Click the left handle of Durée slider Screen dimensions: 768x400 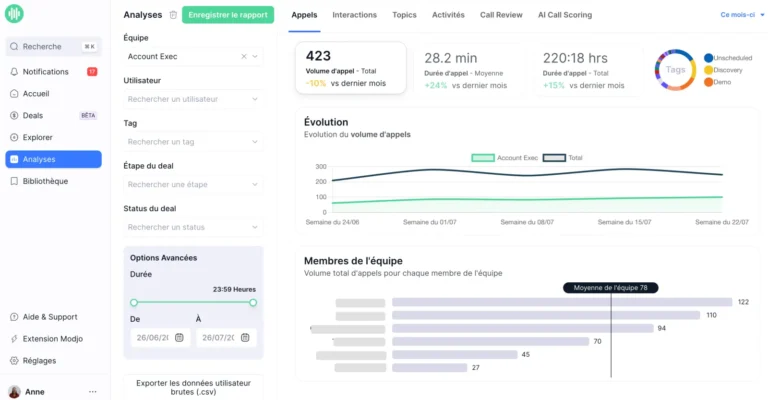(134, 303)
